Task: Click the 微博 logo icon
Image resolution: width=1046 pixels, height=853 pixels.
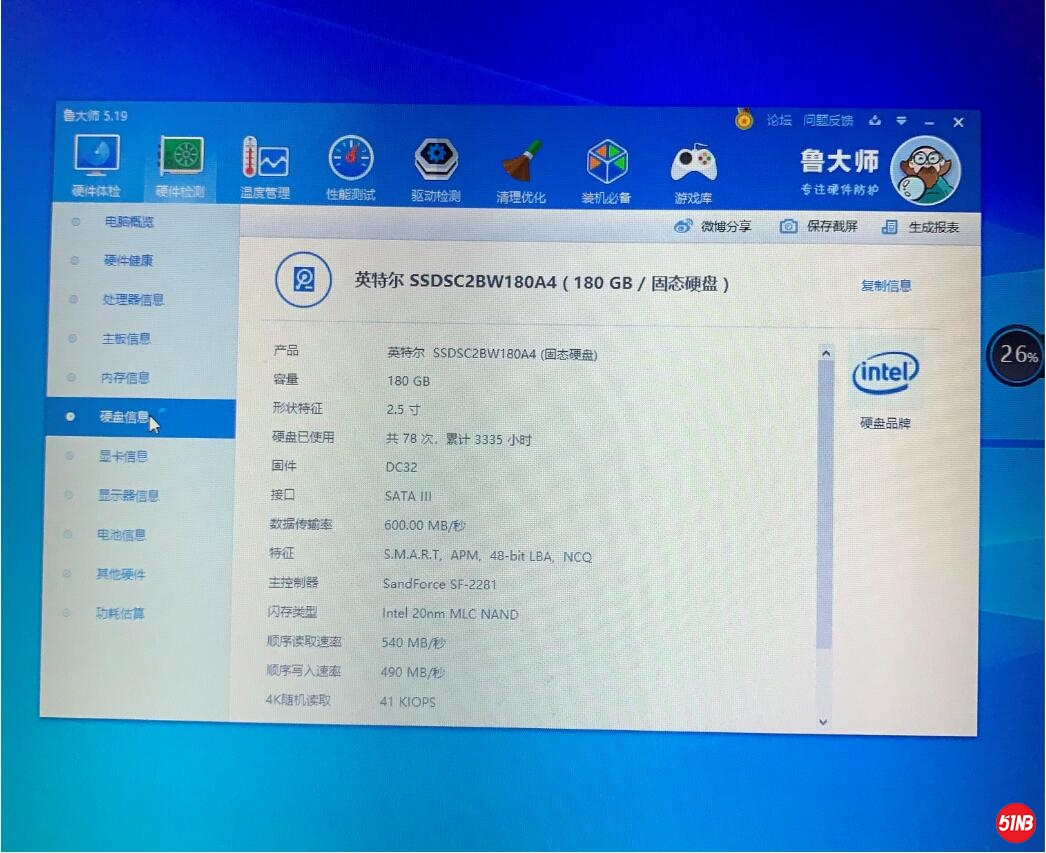Action: [682, 226]
